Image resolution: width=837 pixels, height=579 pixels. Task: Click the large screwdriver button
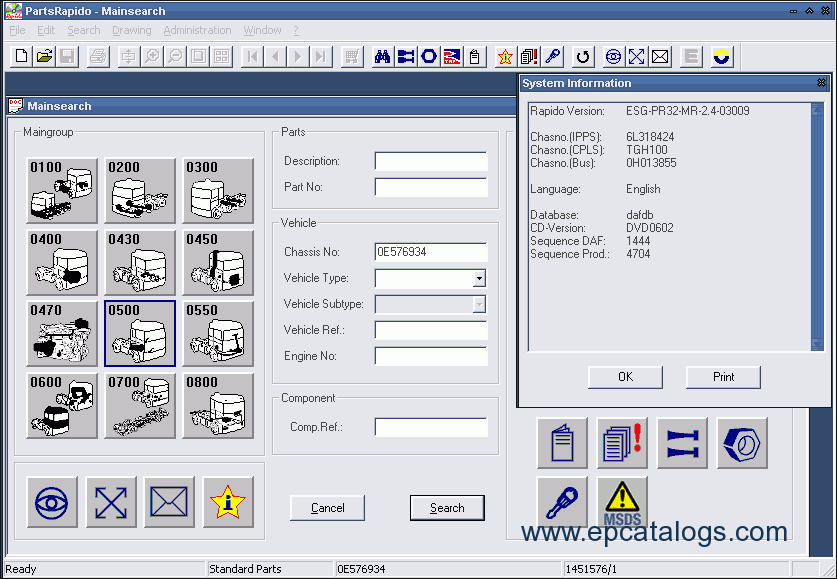point(562,502)
